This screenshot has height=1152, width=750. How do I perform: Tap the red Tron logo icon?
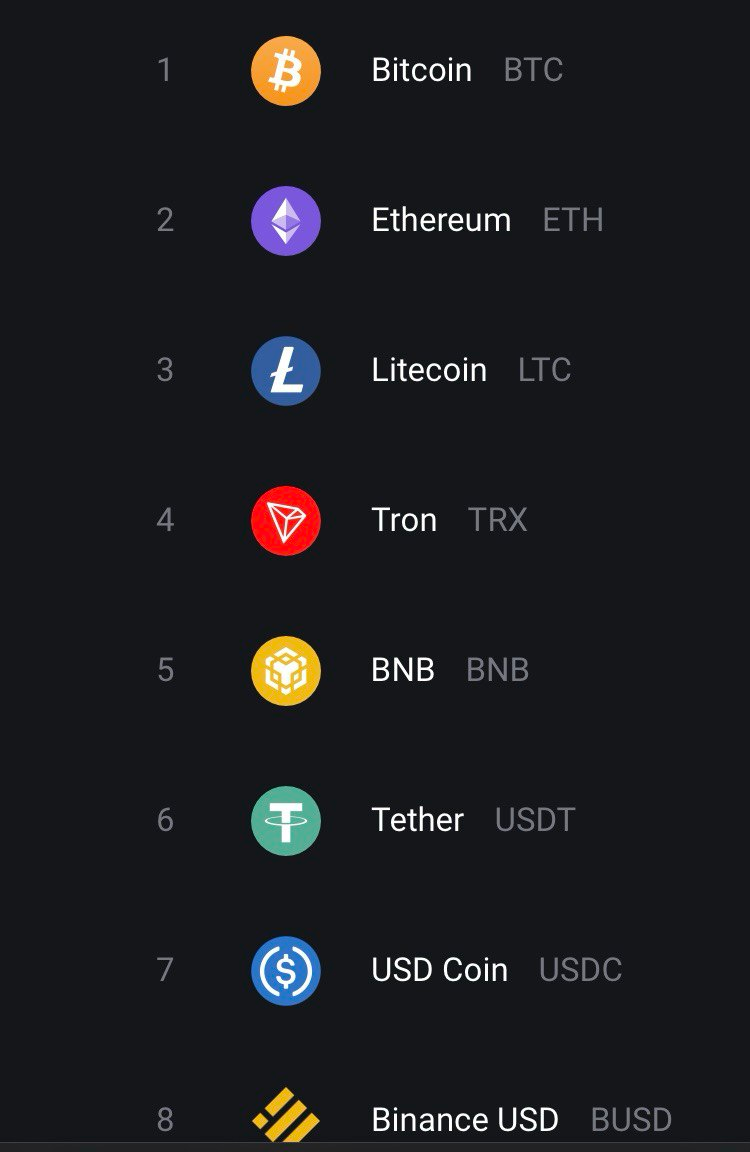pos(286,521)
